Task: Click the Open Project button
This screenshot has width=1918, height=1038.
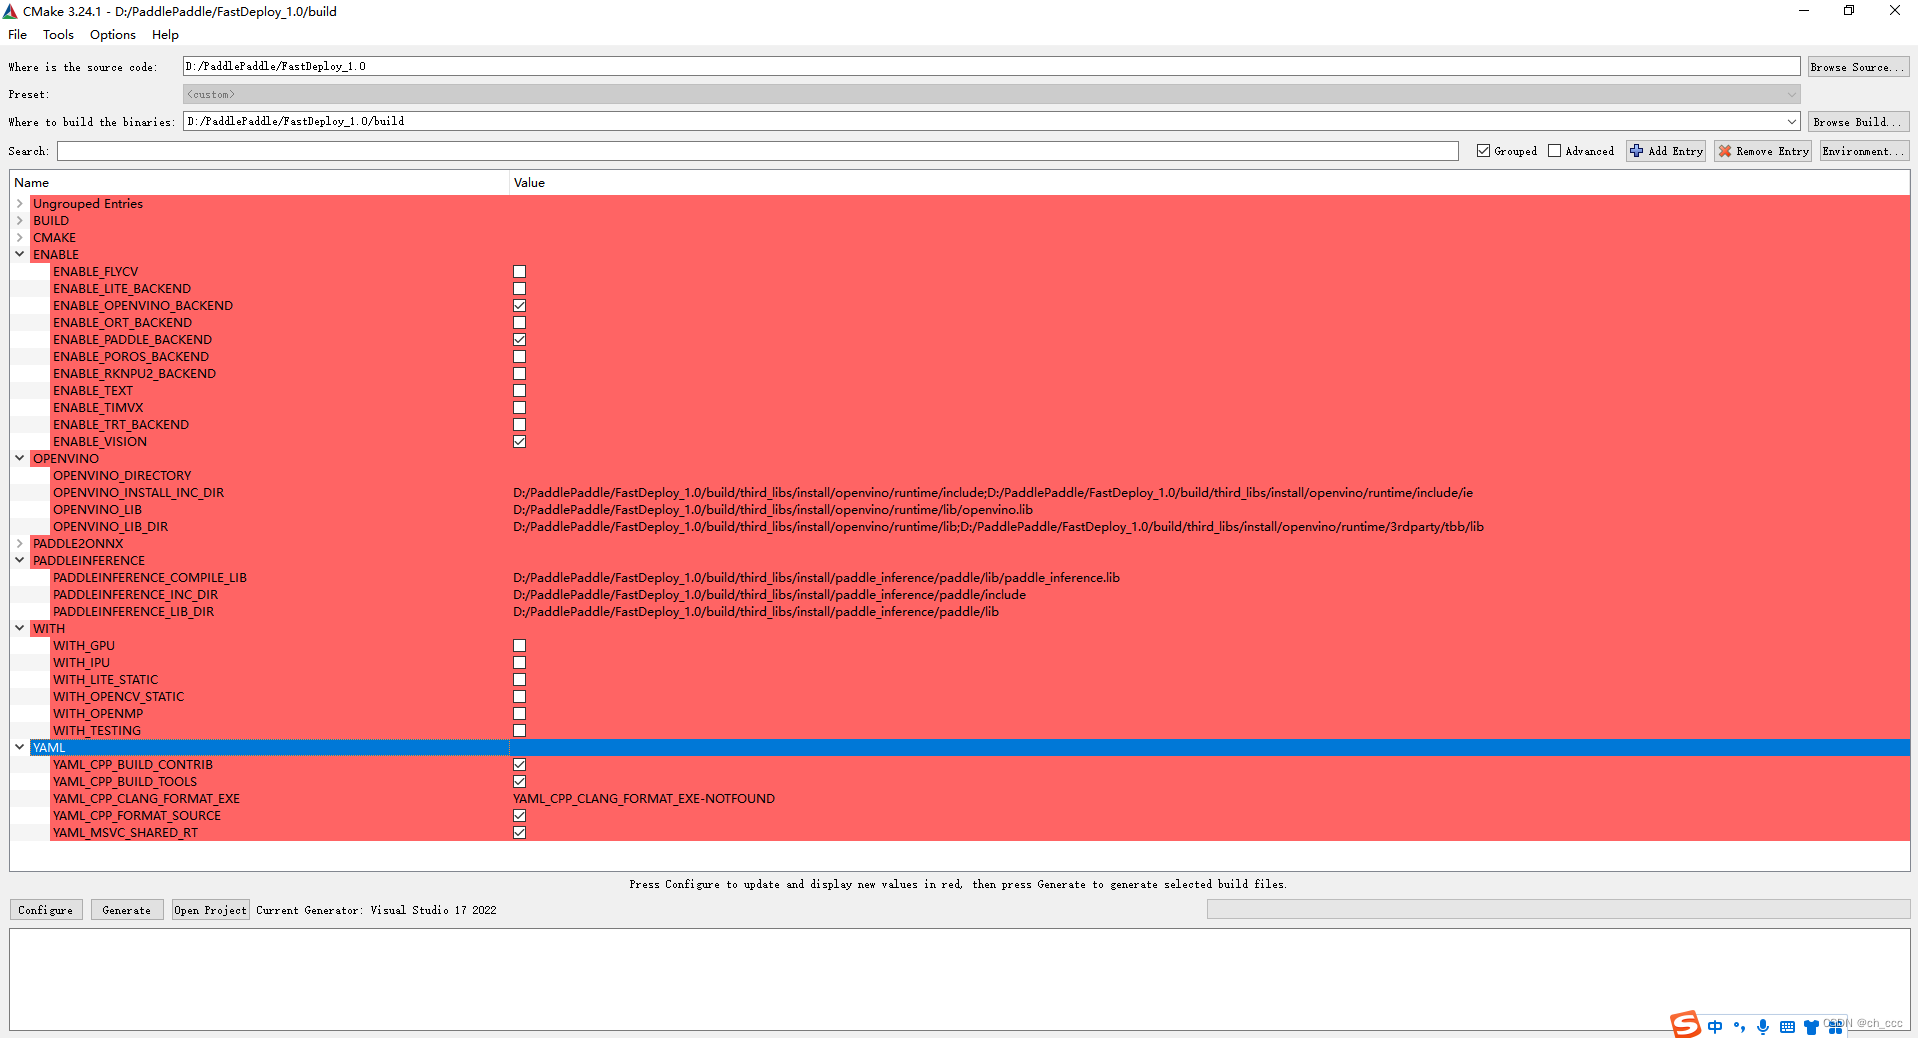Action: pos(210,910)
